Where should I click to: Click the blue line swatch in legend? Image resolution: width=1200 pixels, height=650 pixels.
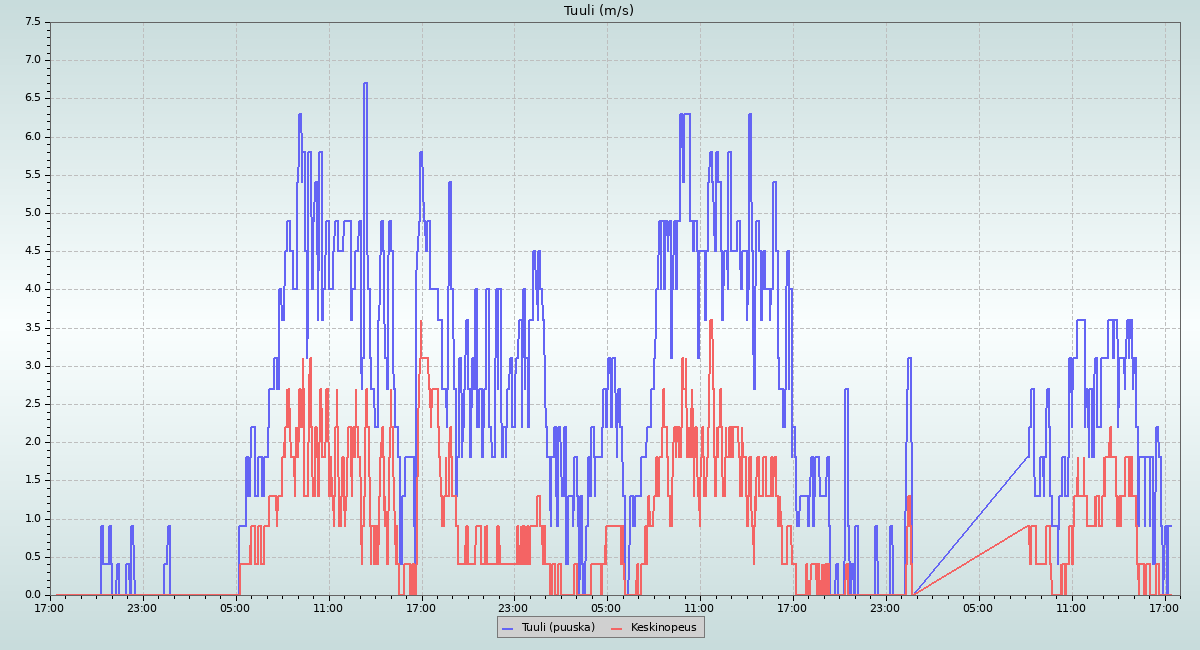(x=508, y=628)
